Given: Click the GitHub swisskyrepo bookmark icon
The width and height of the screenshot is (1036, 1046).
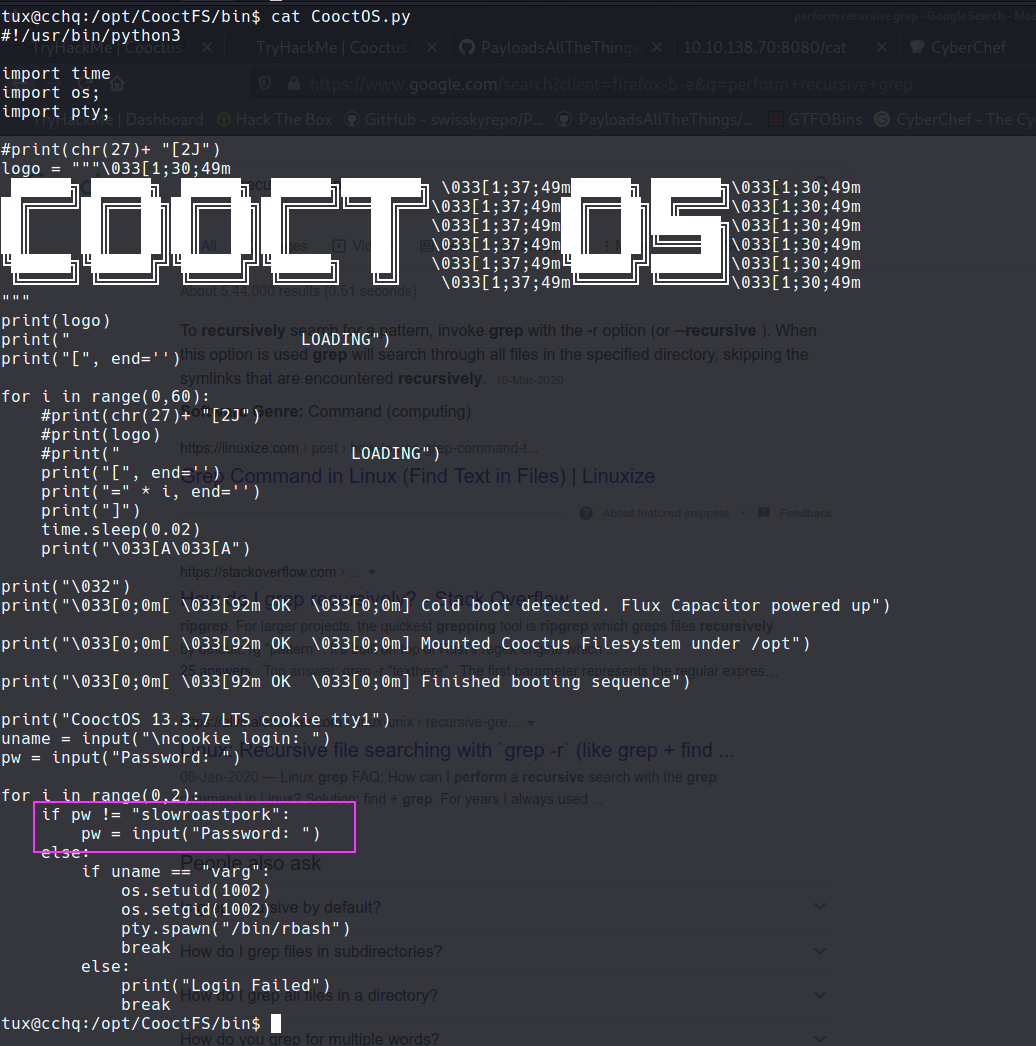Looking at the screenshot, I should point(352,119).
